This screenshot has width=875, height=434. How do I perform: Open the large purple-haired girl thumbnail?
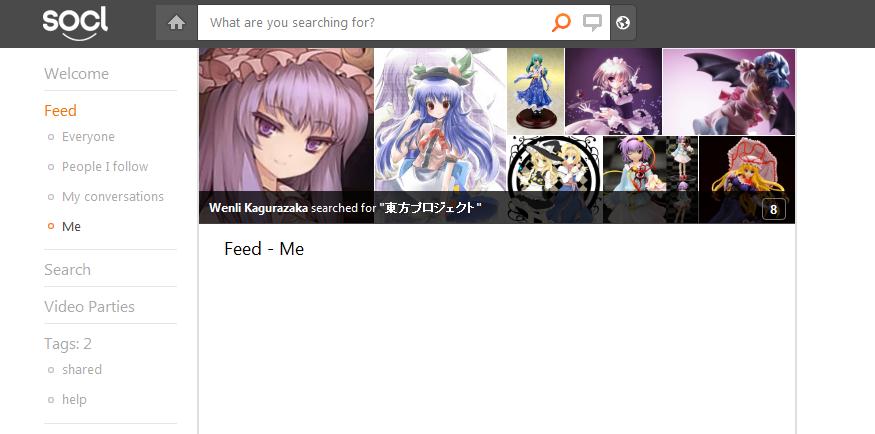tap(286, 136)
